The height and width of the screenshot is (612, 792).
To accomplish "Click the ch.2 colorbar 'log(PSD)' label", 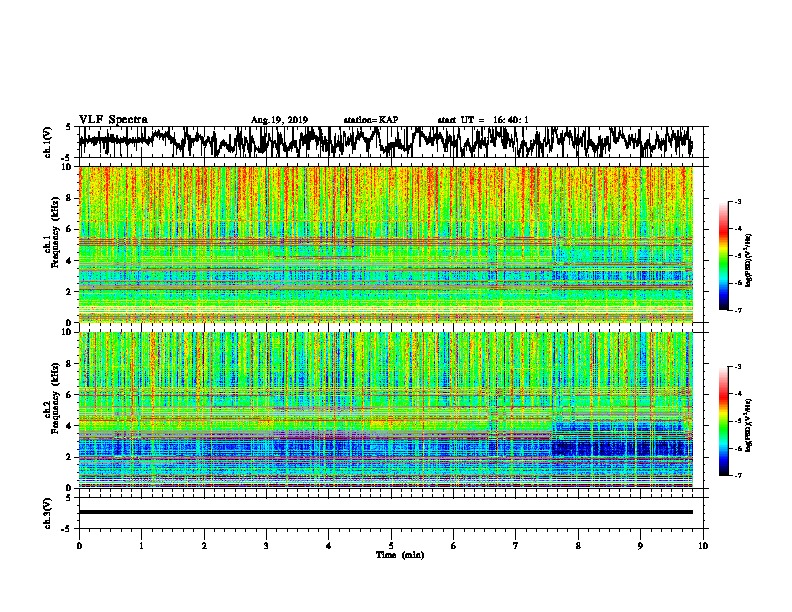I will [x=748, y=425].
